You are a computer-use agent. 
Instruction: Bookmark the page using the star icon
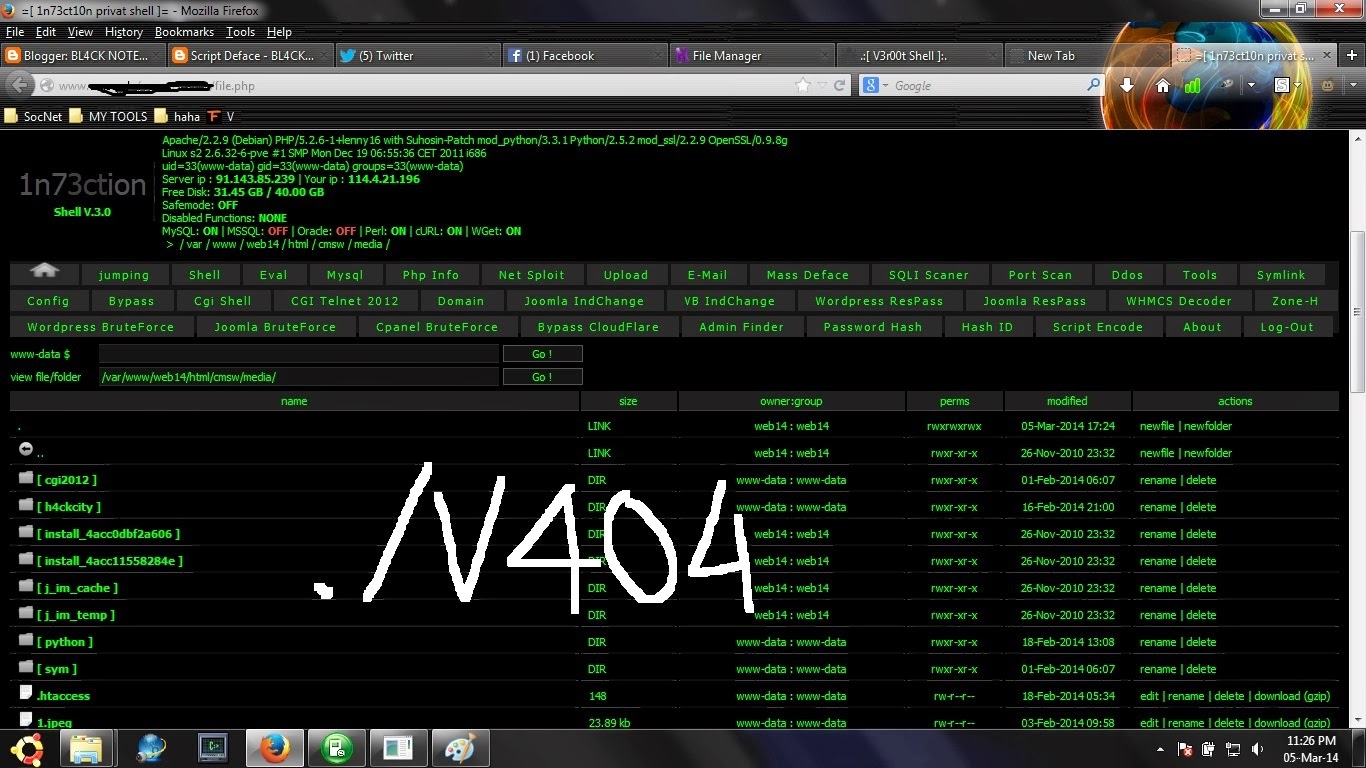tap(803, 85)
